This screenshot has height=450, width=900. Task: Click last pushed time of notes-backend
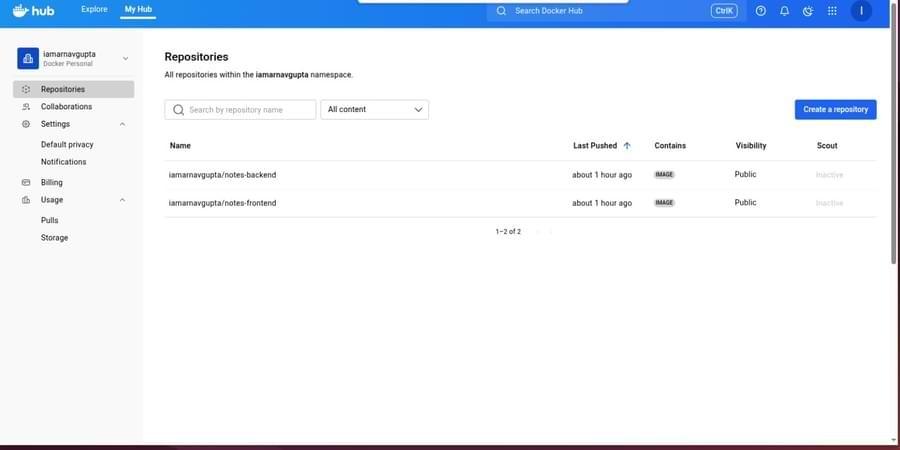602,174
